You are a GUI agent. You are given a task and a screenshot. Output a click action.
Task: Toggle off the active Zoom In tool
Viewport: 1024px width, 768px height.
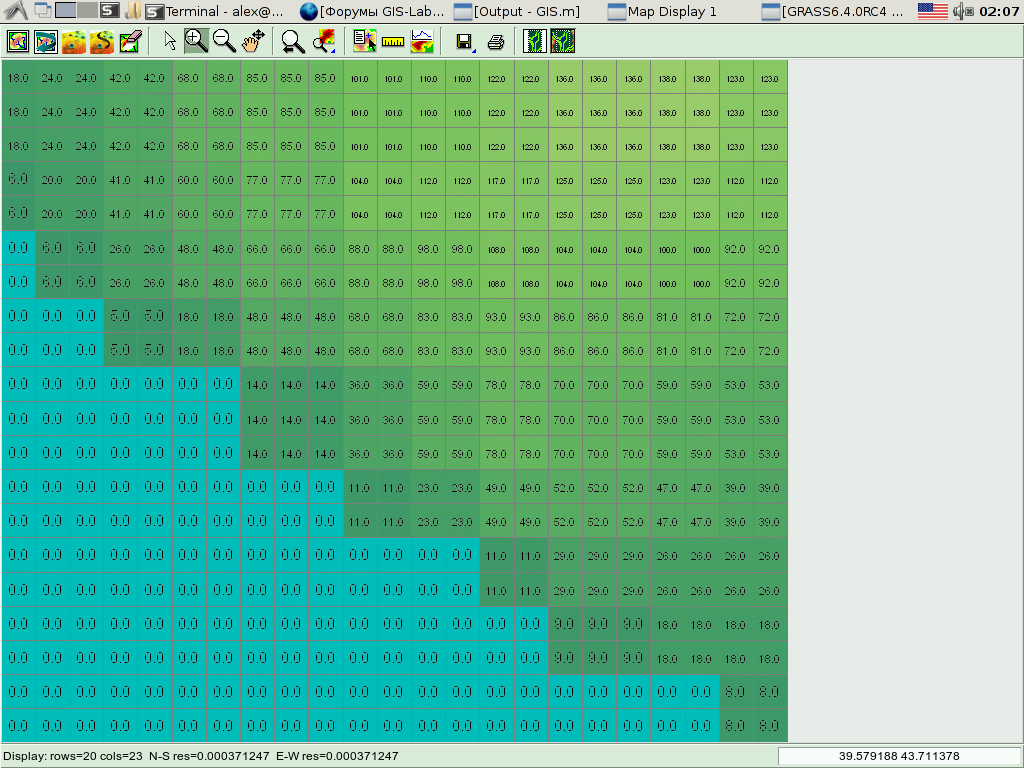click(197, 41)
